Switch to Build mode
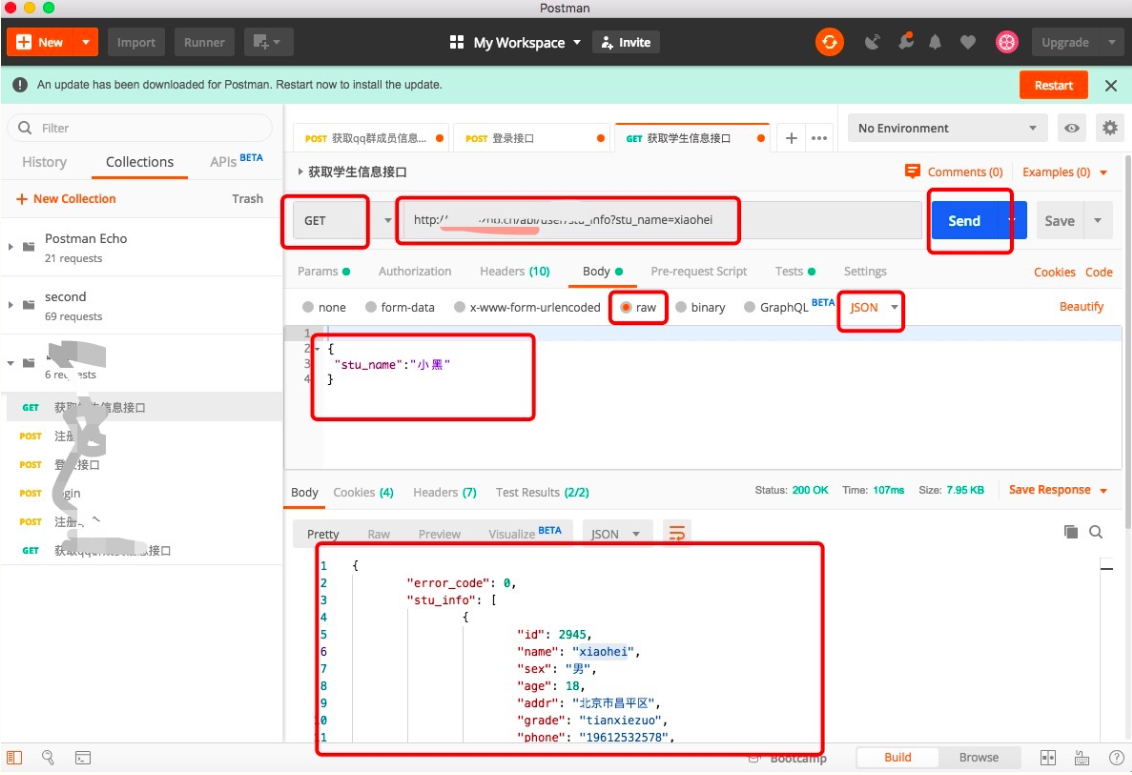 pos(897,757)
